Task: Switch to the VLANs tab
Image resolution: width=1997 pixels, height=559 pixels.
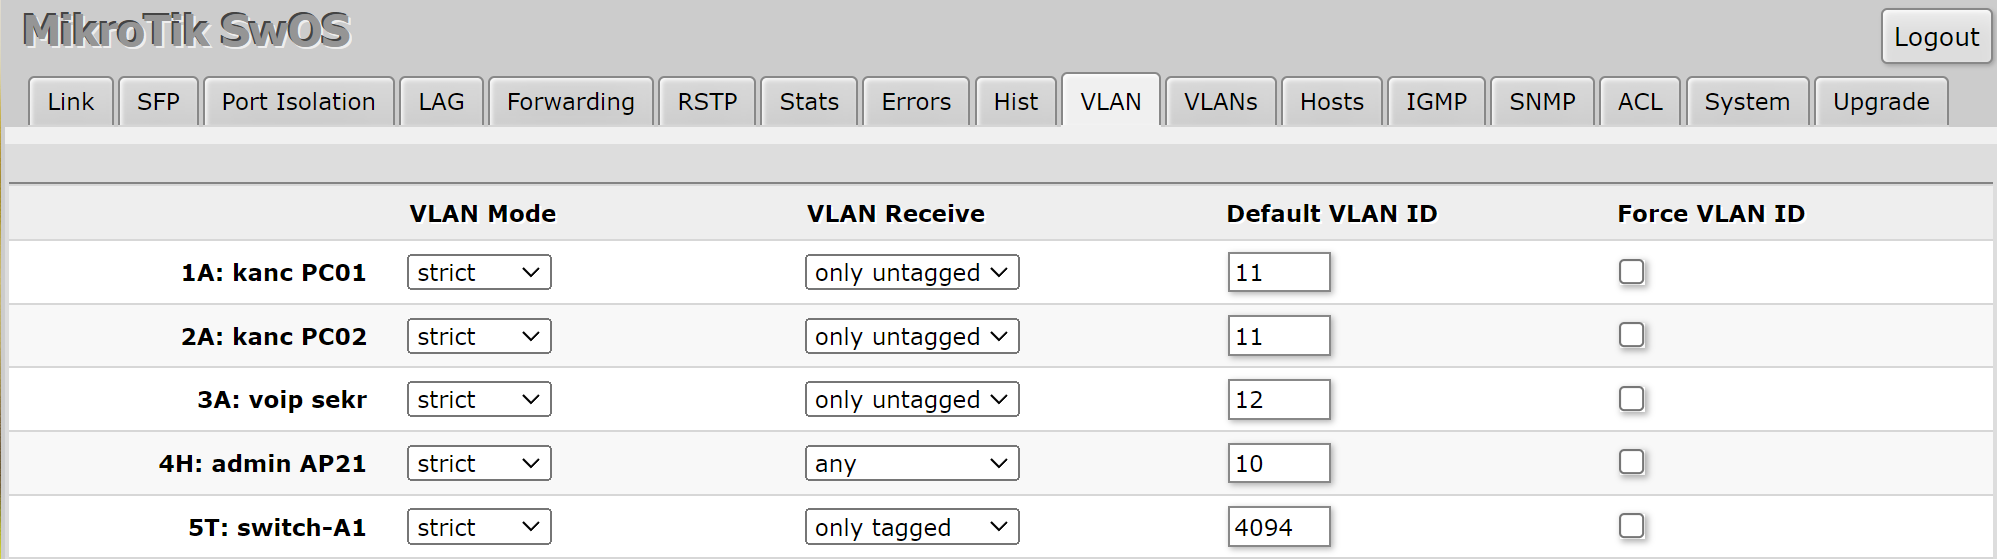Action: click(1220, 102)
